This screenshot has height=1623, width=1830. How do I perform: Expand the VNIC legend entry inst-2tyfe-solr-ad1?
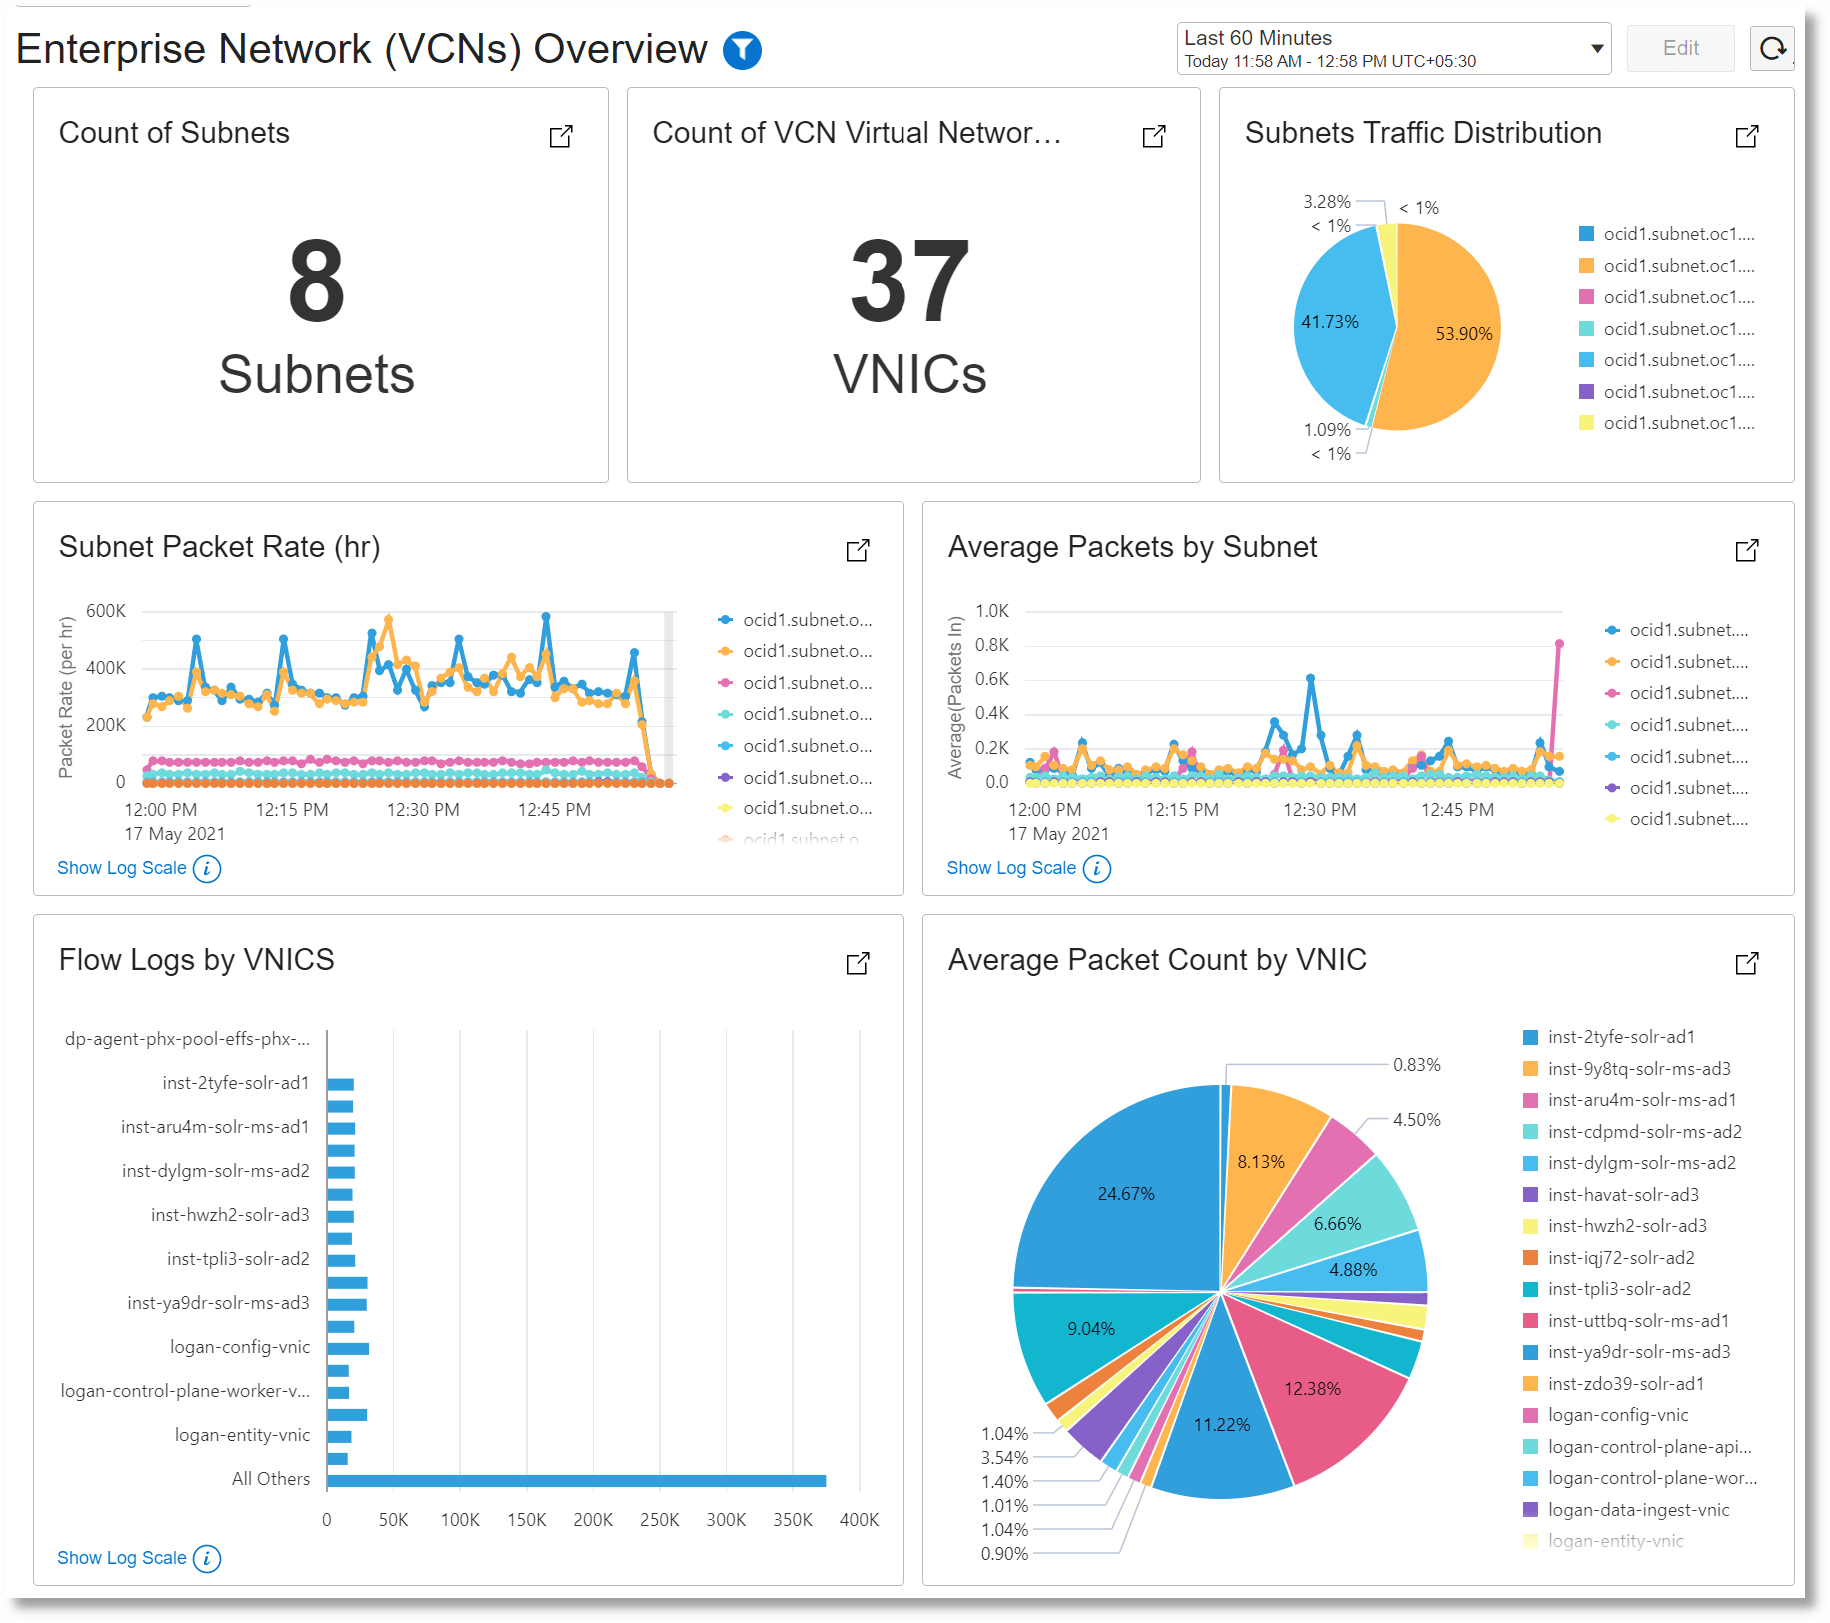(x=1620, y=1037)
